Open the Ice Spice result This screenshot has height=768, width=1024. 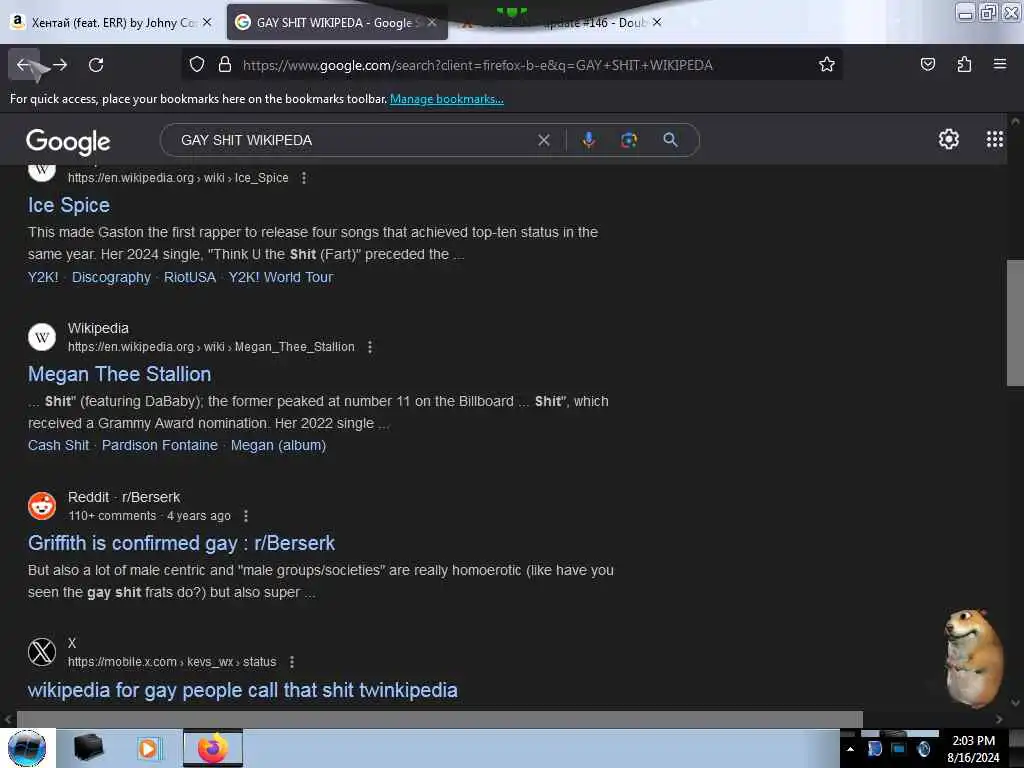[x=69, y=205]
